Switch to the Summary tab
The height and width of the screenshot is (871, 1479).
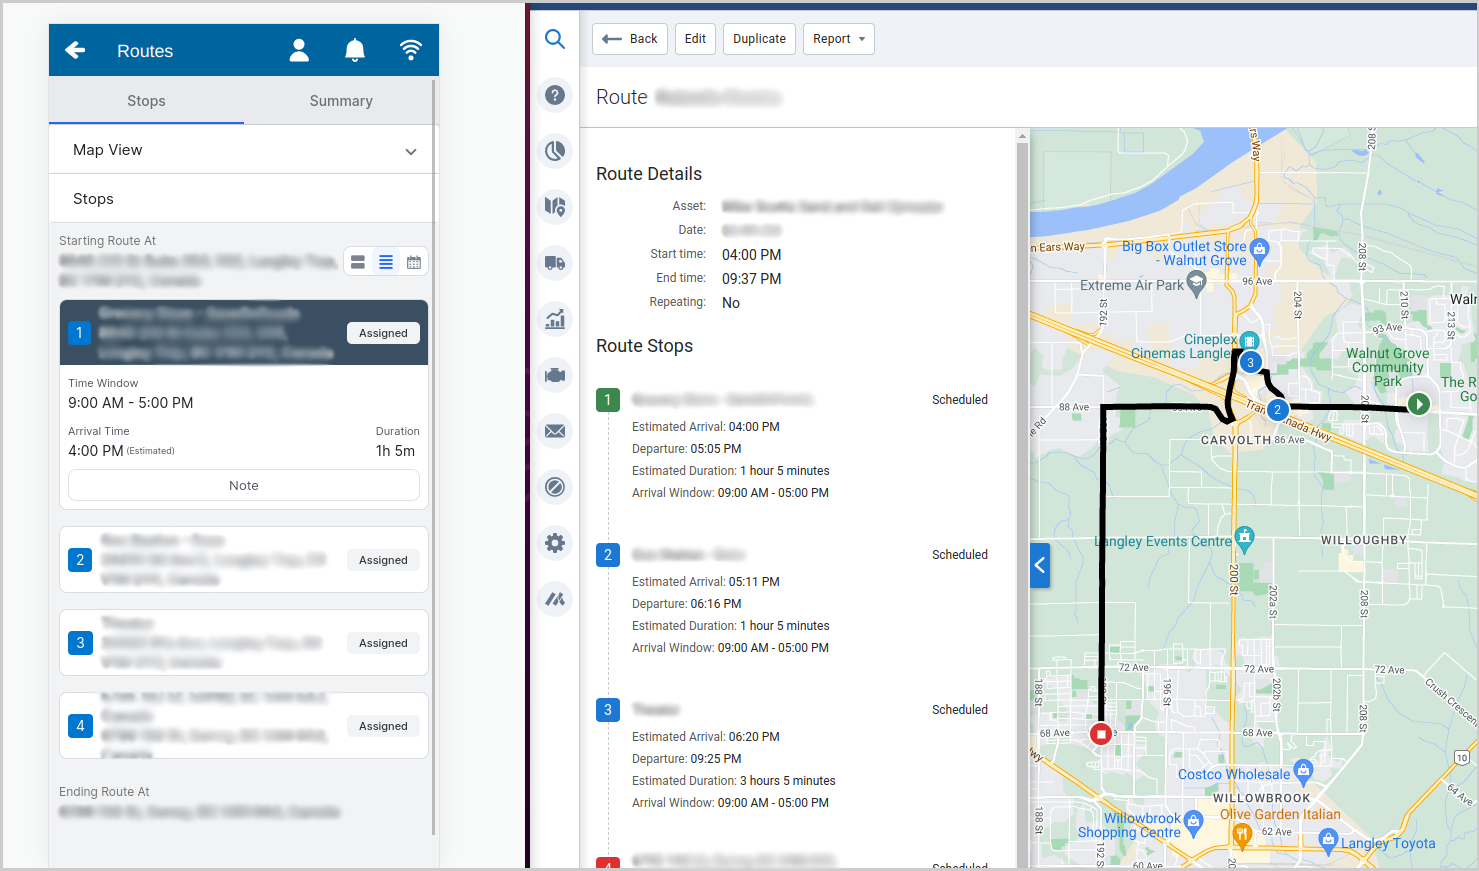tap(340, 101)
